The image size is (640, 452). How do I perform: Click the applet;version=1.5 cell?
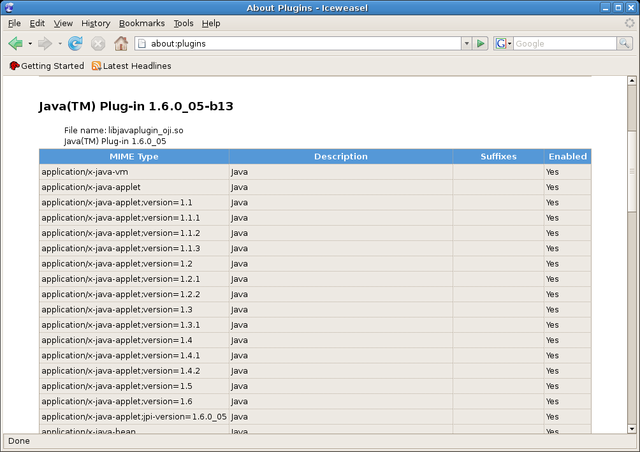tap(134, 386)
